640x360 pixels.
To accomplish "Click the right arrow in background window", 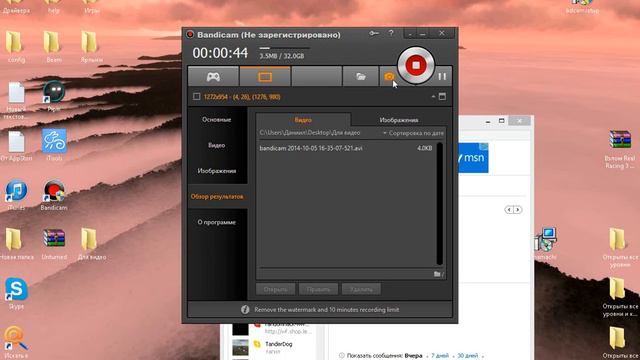I will [x=518, y=210].
